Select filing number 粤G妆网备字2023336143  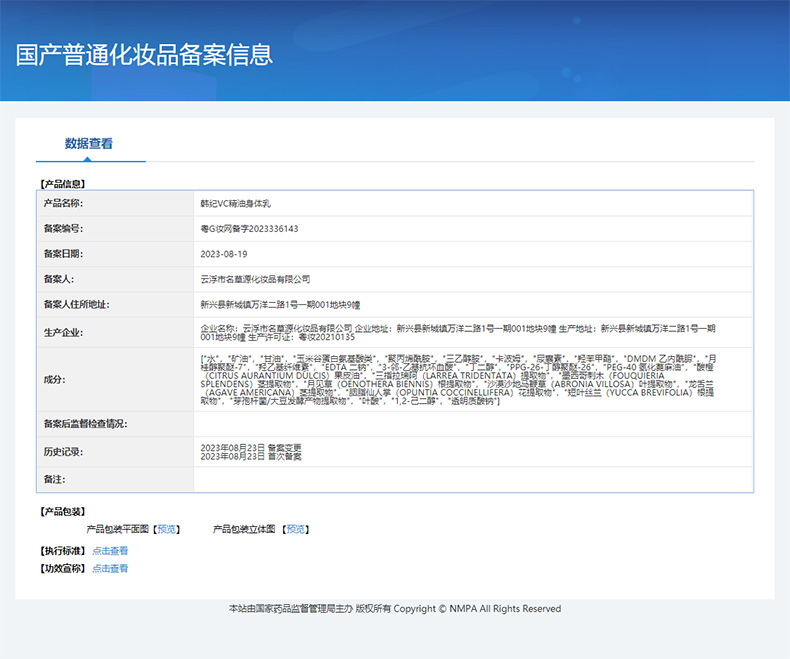[x=249, y=229]
